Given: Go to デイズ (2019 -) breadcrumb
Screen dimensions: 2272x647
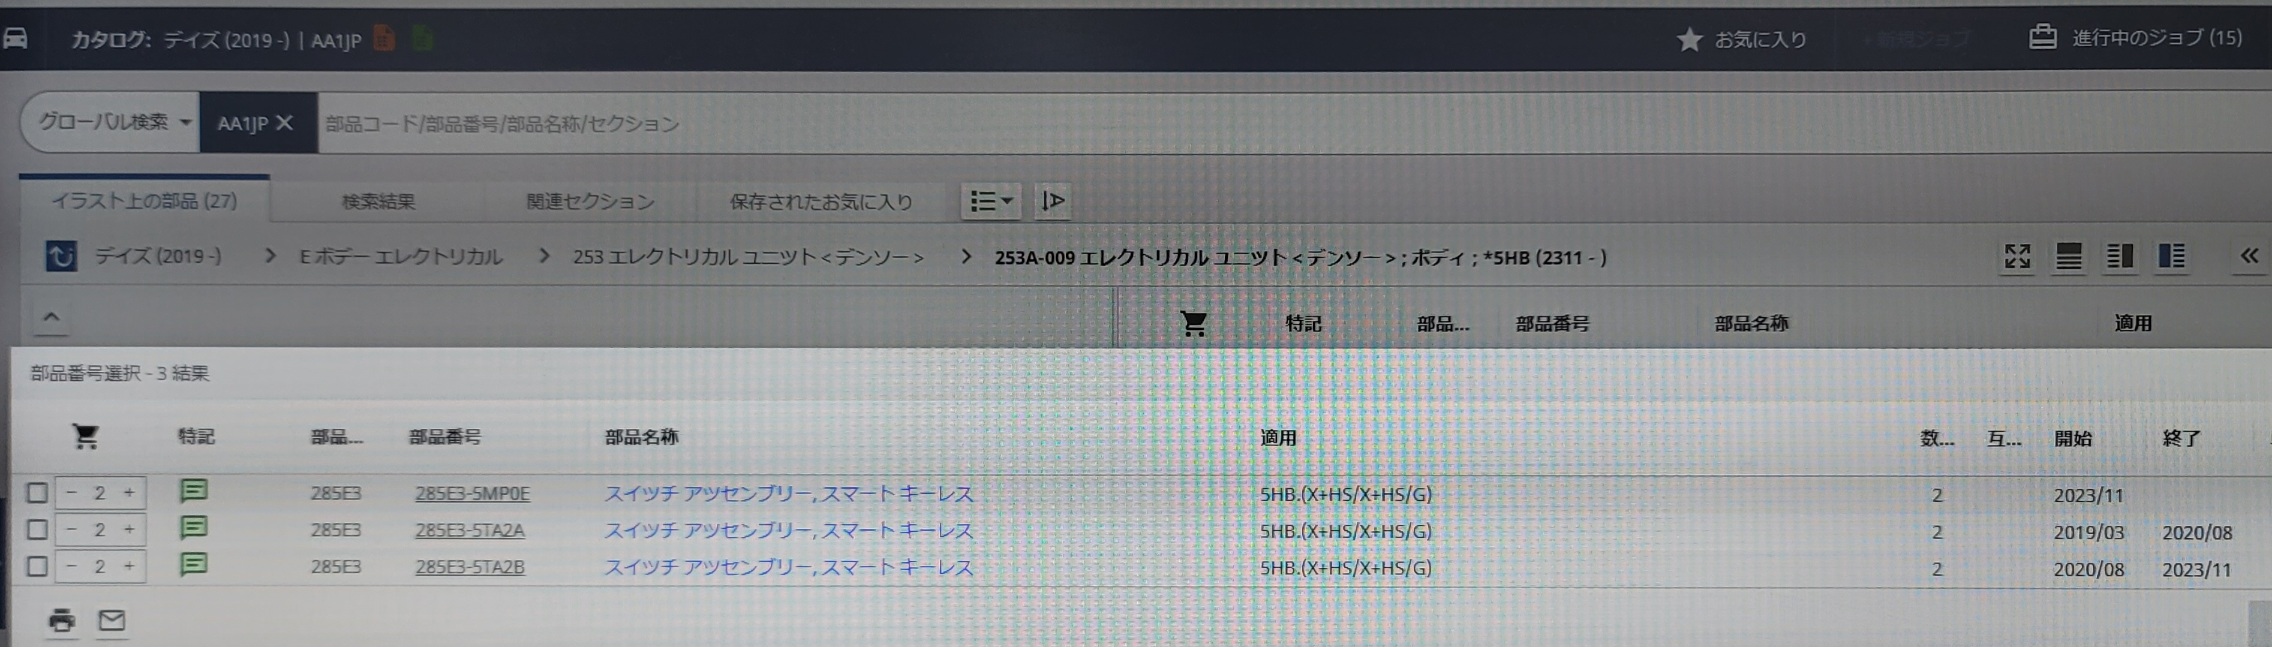Looking at the screenshot, I should tap(158, 256).
